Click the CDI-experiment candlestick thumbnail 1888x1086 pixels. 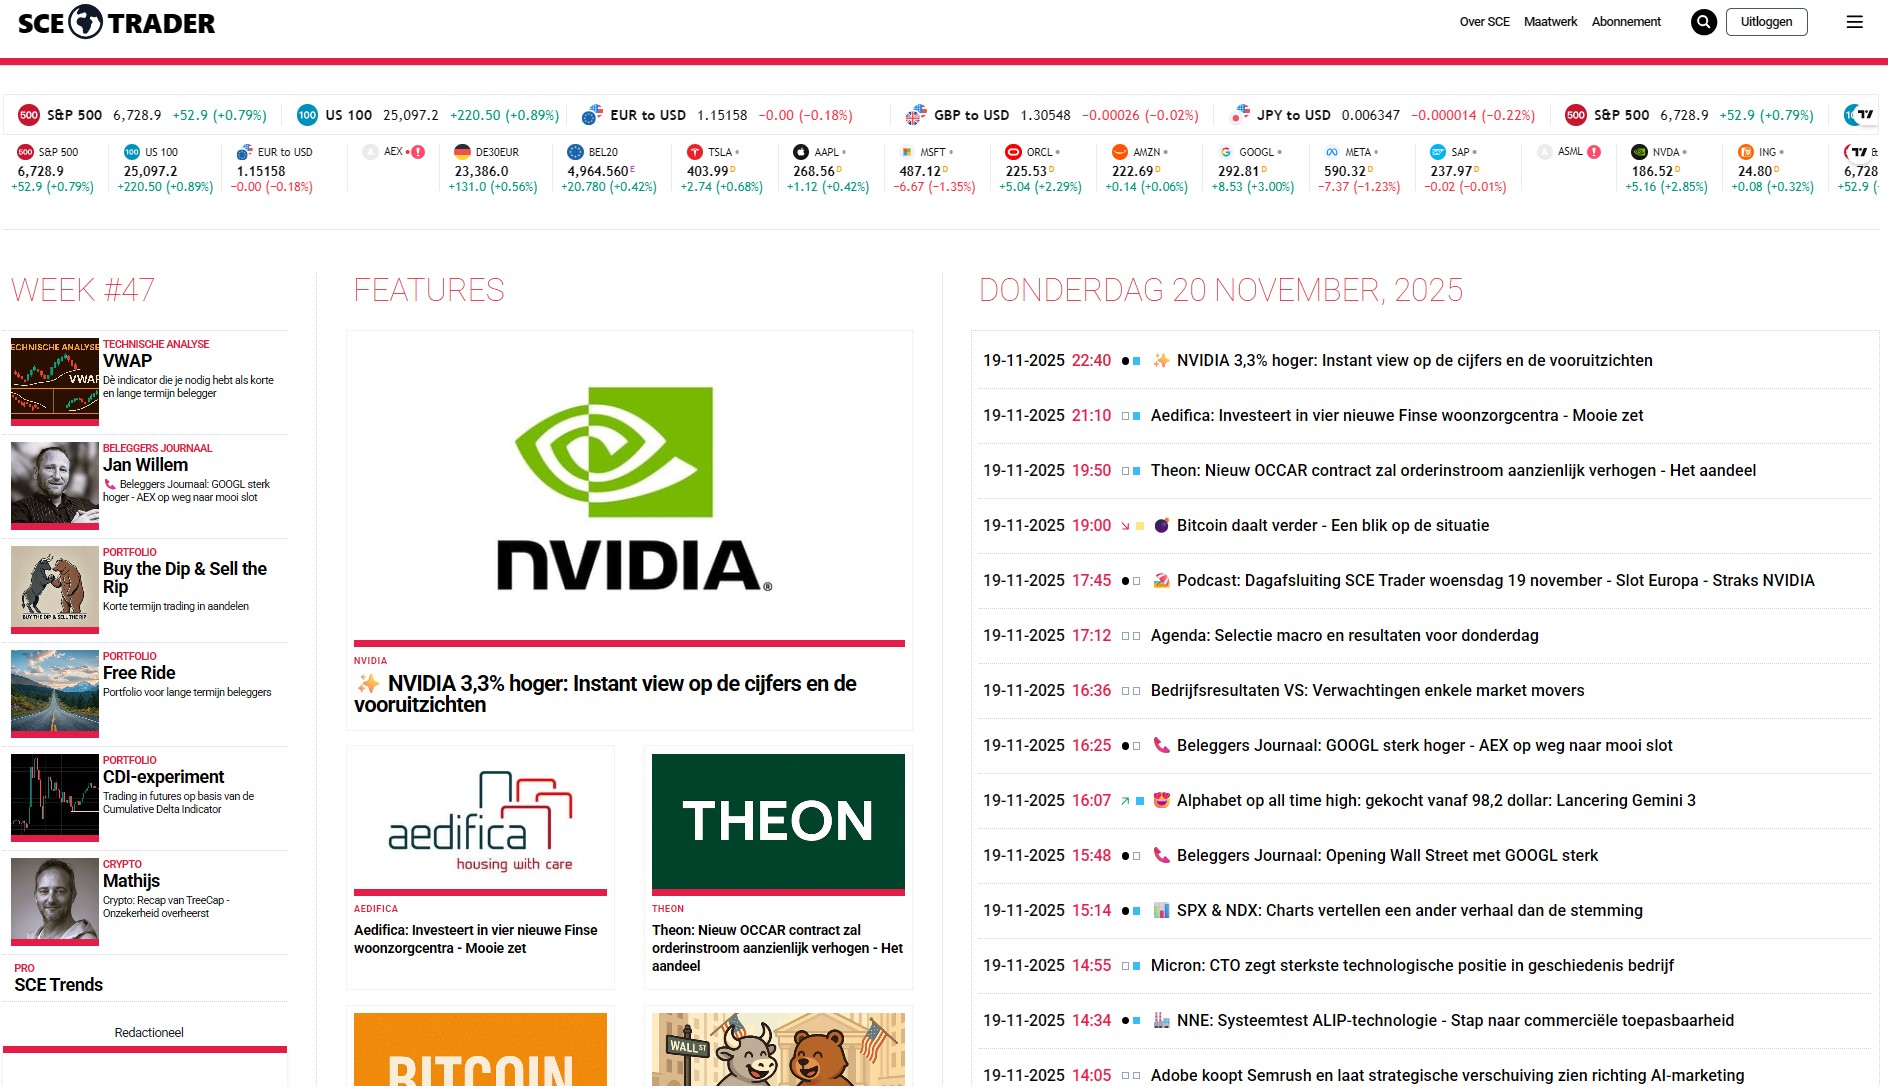(55, 797)
